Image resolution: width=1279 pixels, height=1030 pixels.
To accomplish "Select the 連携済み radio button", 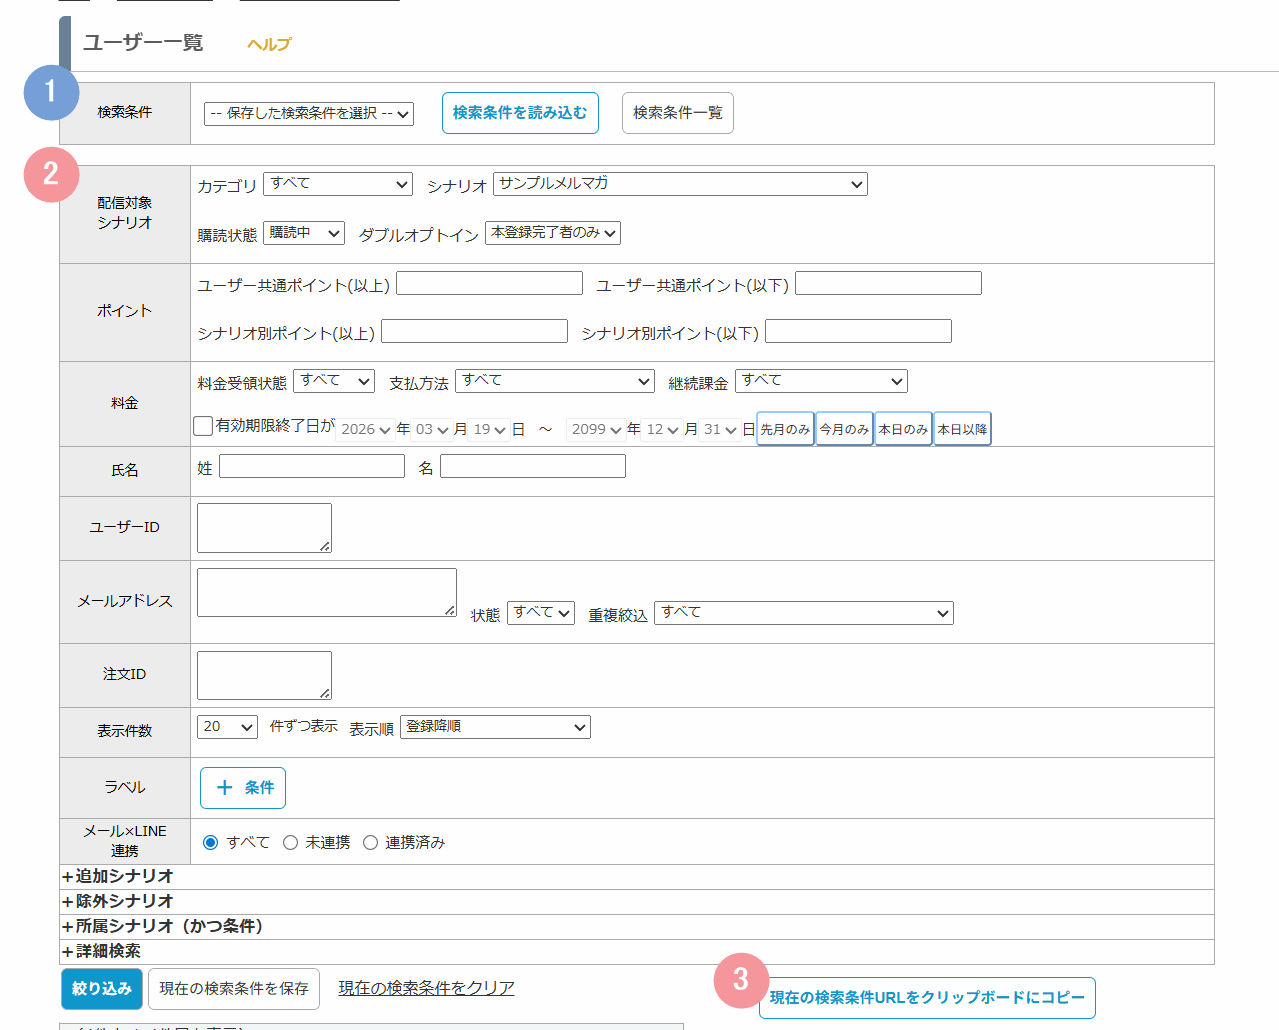I will [370, 843].
